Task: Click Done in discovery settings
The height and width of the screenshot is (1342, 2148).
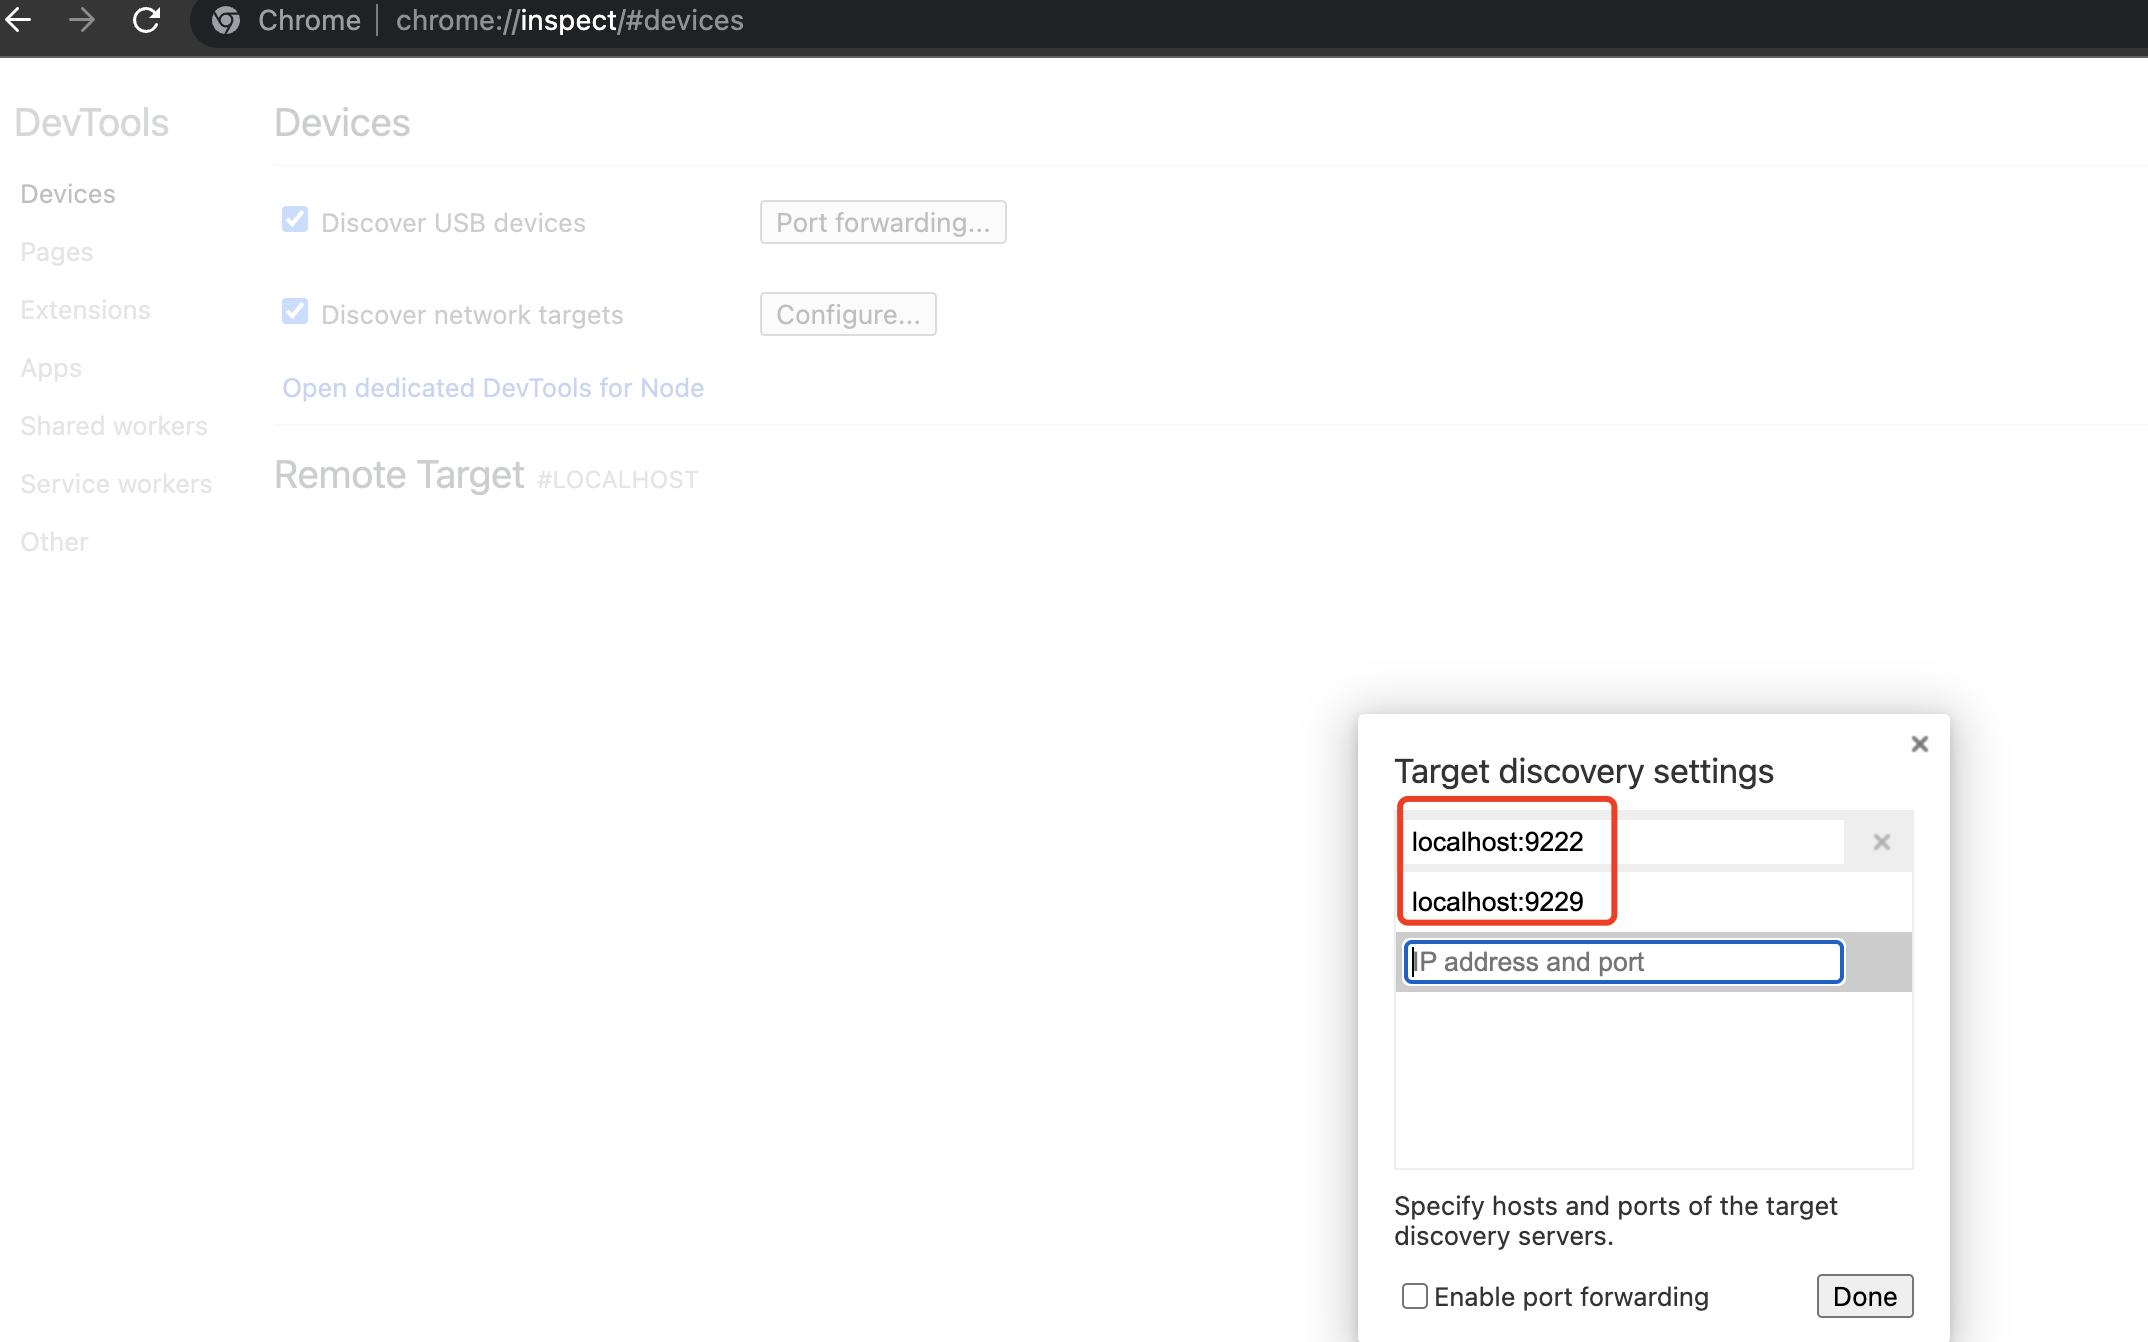Action: pyautogui.click(x=1864, y=1296)
